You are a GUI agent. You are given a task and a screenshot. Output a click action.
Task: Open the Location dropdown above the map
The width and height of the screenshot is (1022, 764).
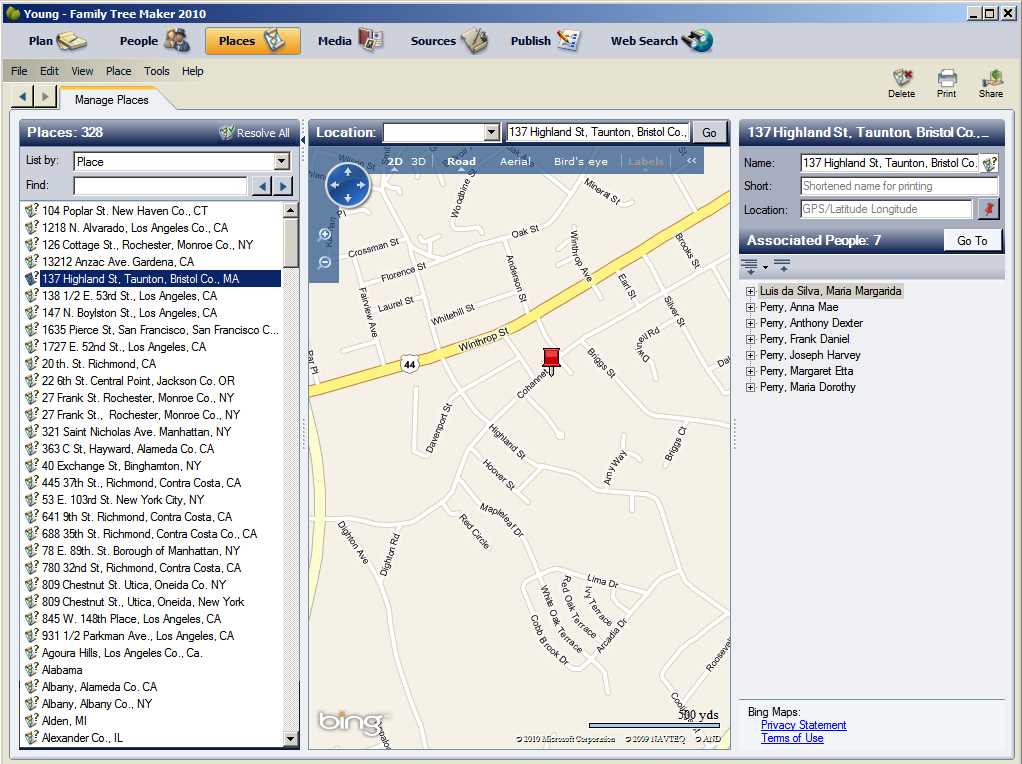point(491,133)
